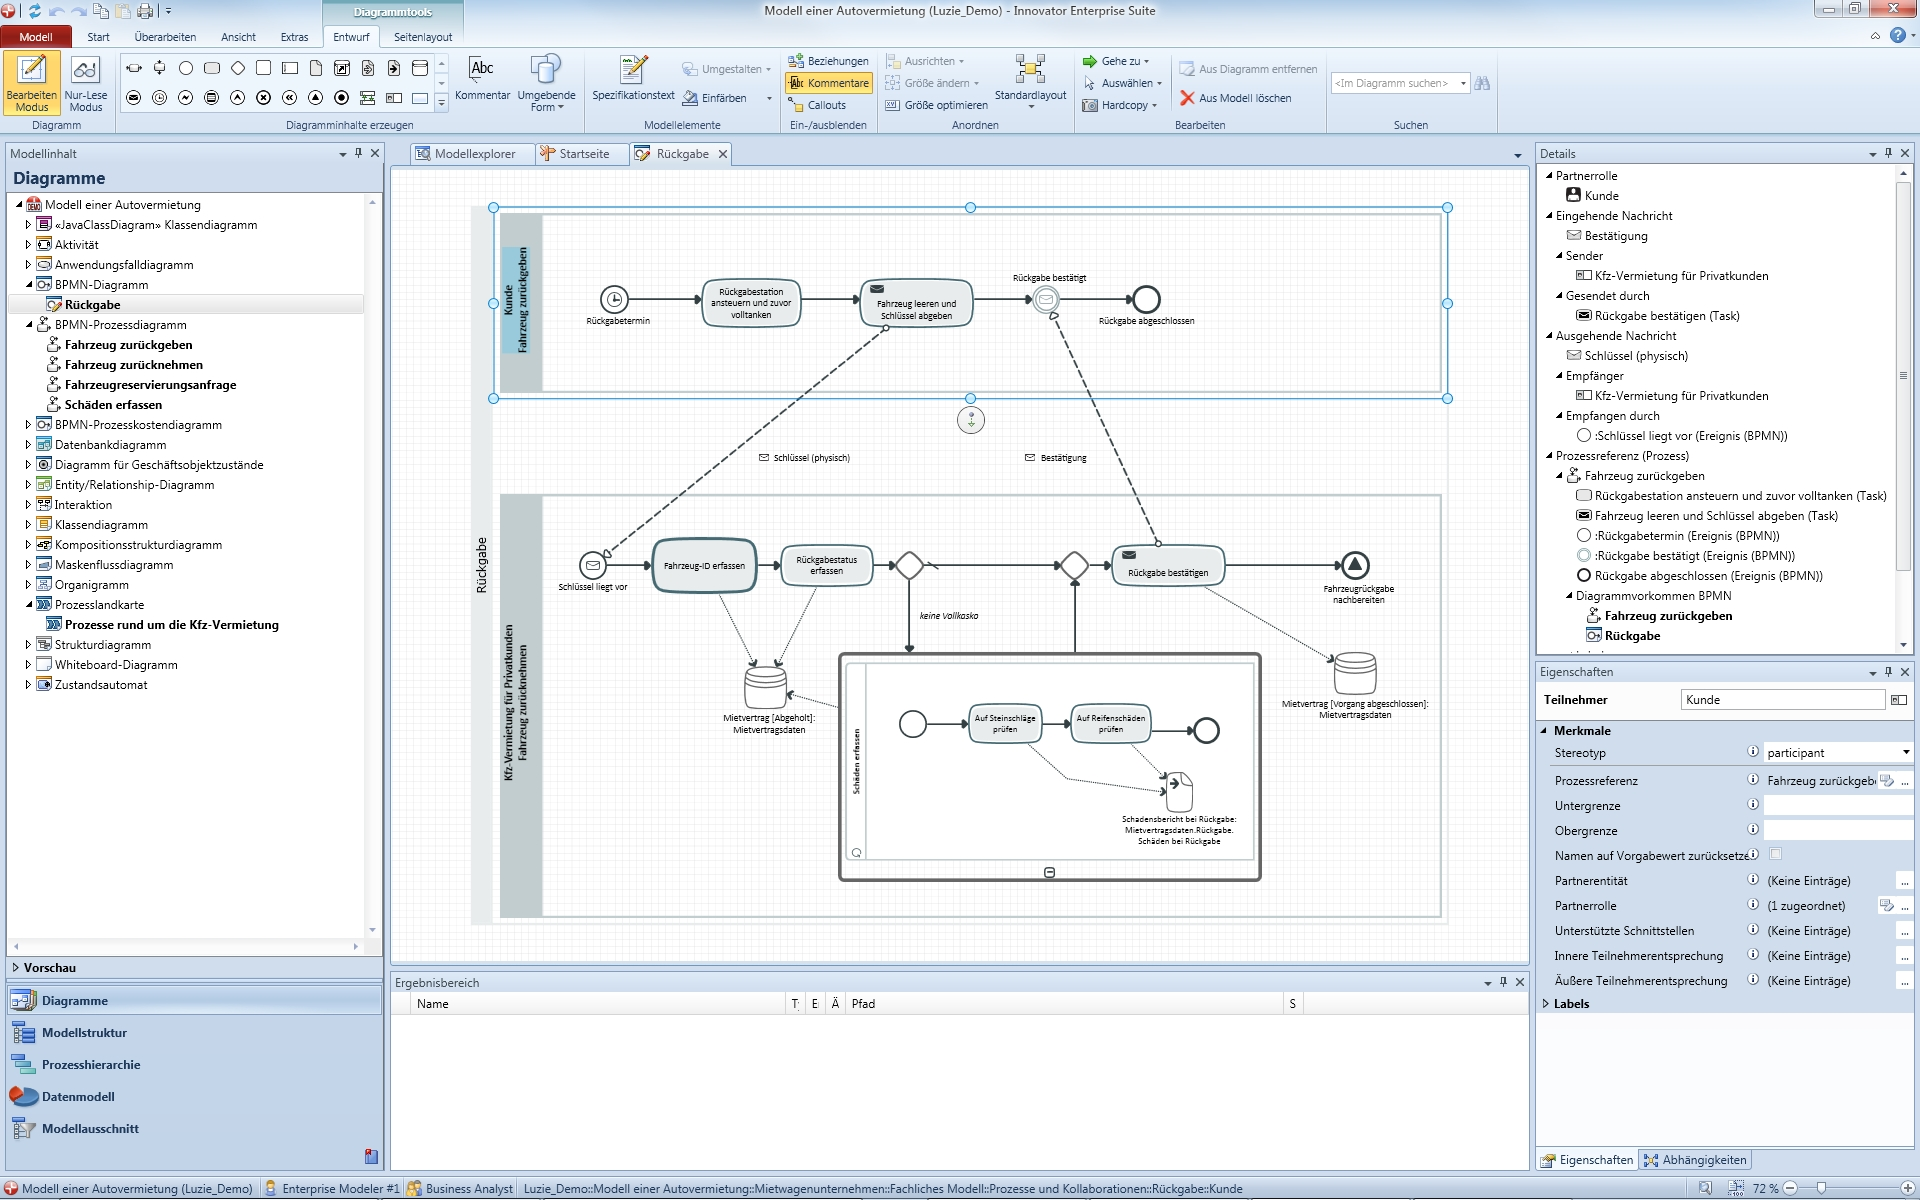This screenshot has width=1920, height=1200.
Task: Click Aus Modell löschen red X
Action: point(1188,98)
